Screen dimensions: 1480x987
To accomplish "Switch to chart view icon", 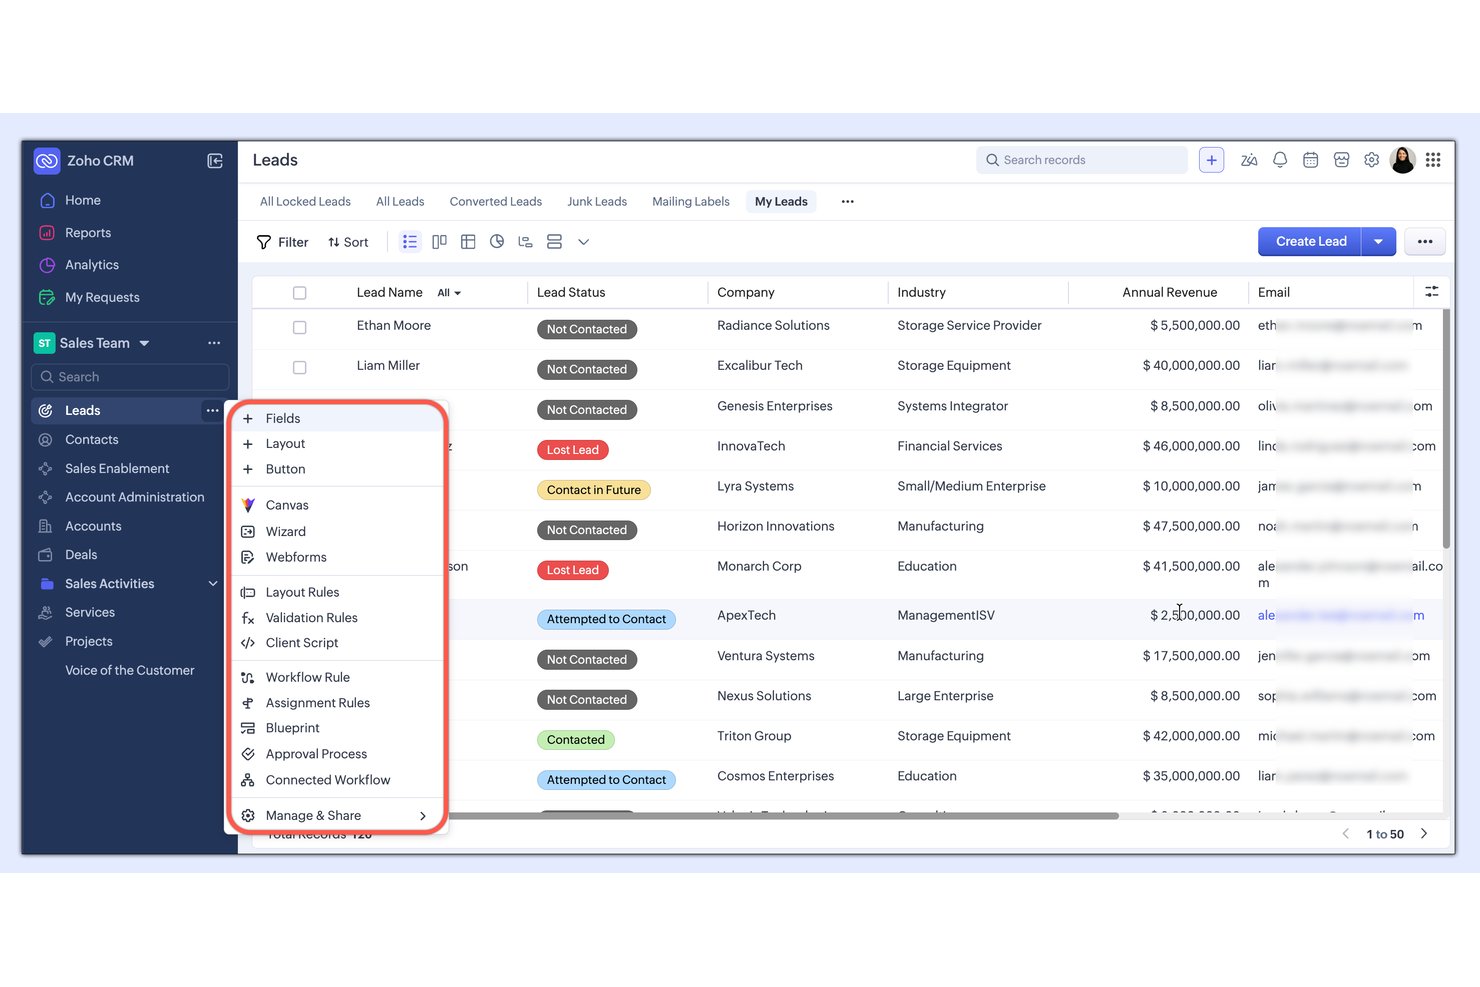I will [497, 242].
